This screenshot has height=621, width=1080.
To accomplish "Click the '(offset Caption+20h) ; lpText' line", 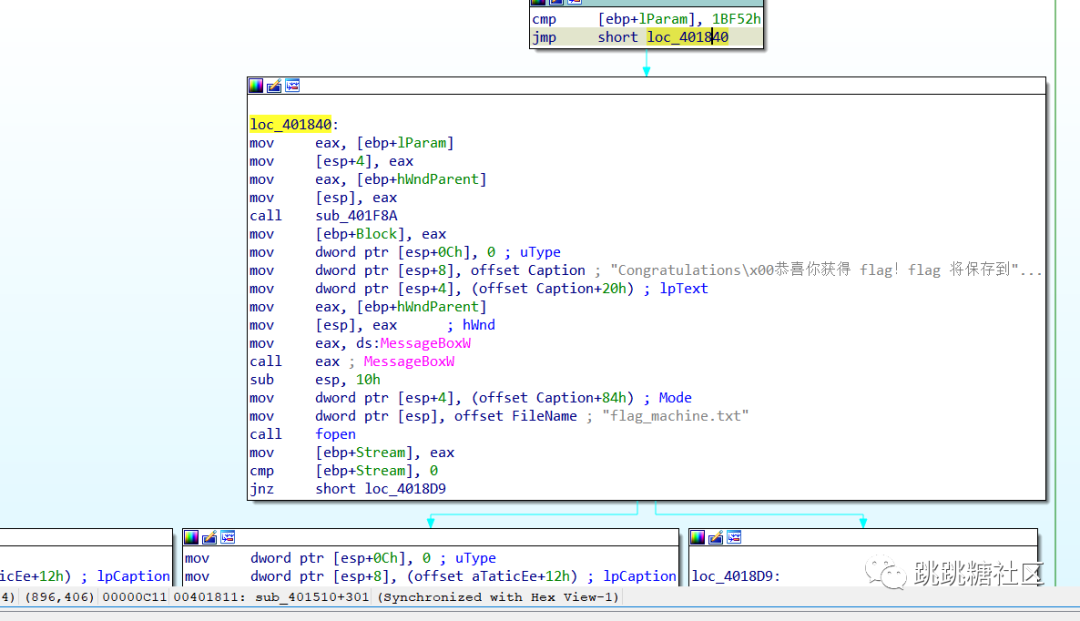I will pyautogui.click(x=479, y=288).
